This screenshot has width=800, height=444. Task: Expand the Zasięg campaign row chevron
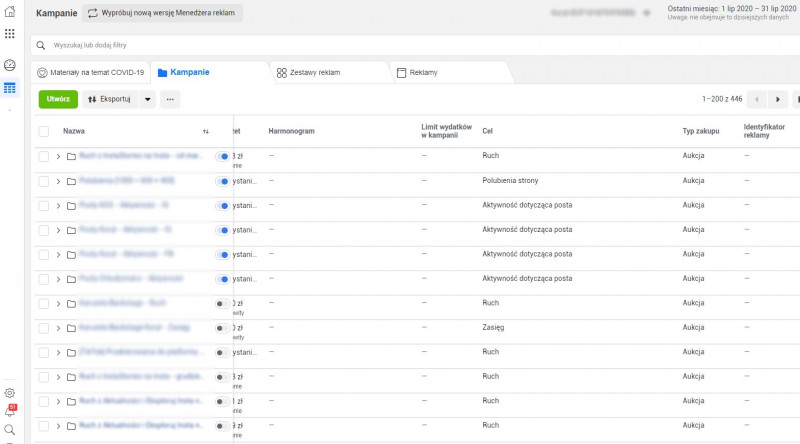click(x=58, y=328)
